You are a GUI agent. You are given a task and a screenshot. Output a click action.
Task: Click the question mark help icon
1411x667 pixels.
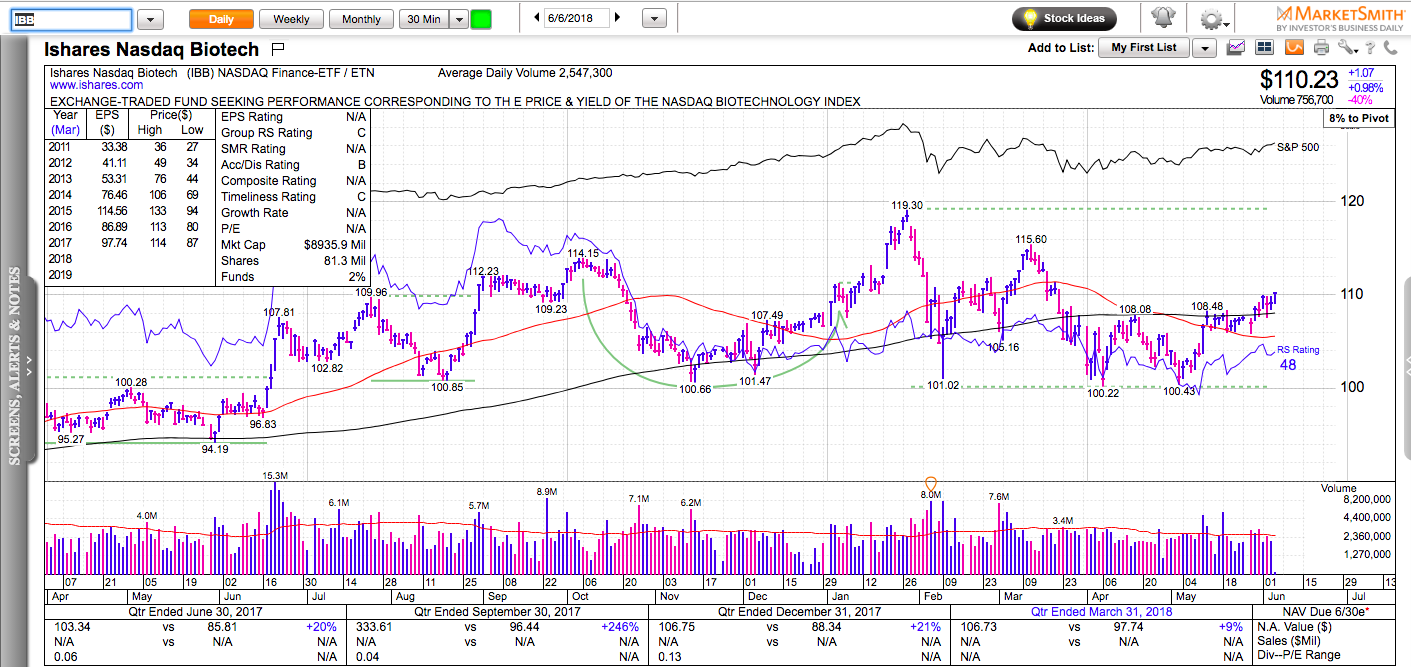pos(1371,47)
